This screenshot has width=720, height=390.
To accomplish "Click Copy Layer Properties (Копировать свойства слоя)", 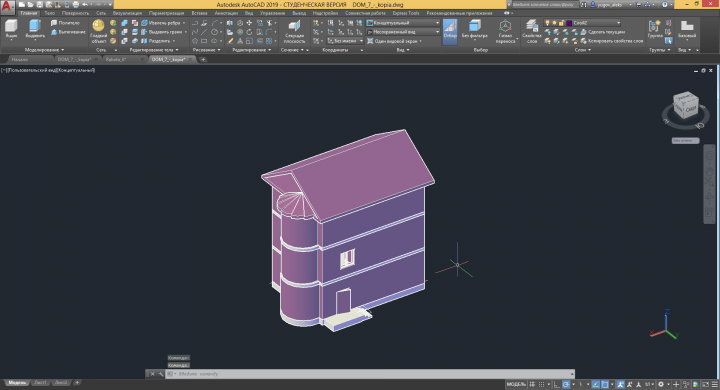I will coord(612,41).
